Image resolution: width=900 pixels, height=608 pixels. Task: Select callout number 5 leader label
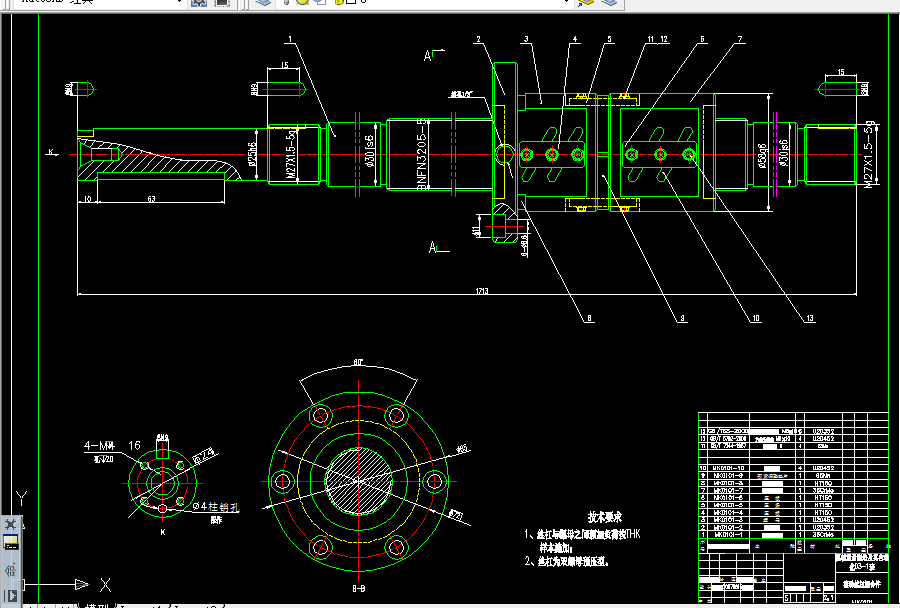pyautogui.click(x=610, y=40)
